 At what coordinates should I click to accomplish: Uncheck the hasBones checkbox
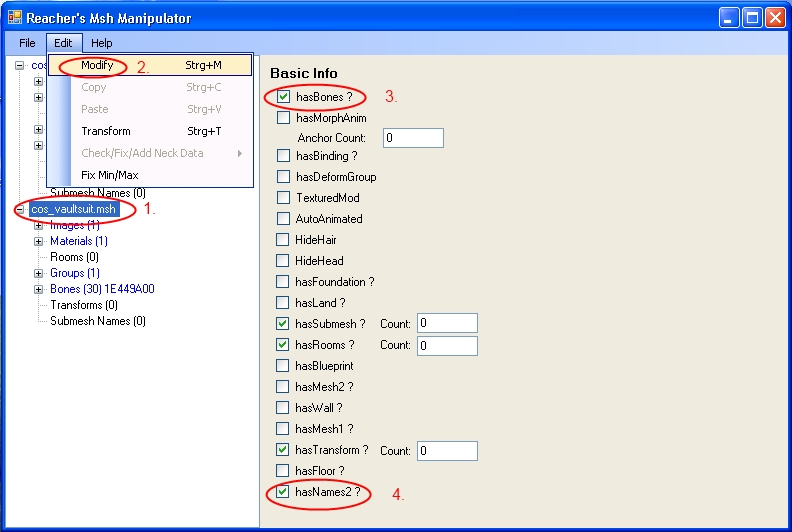284,97
